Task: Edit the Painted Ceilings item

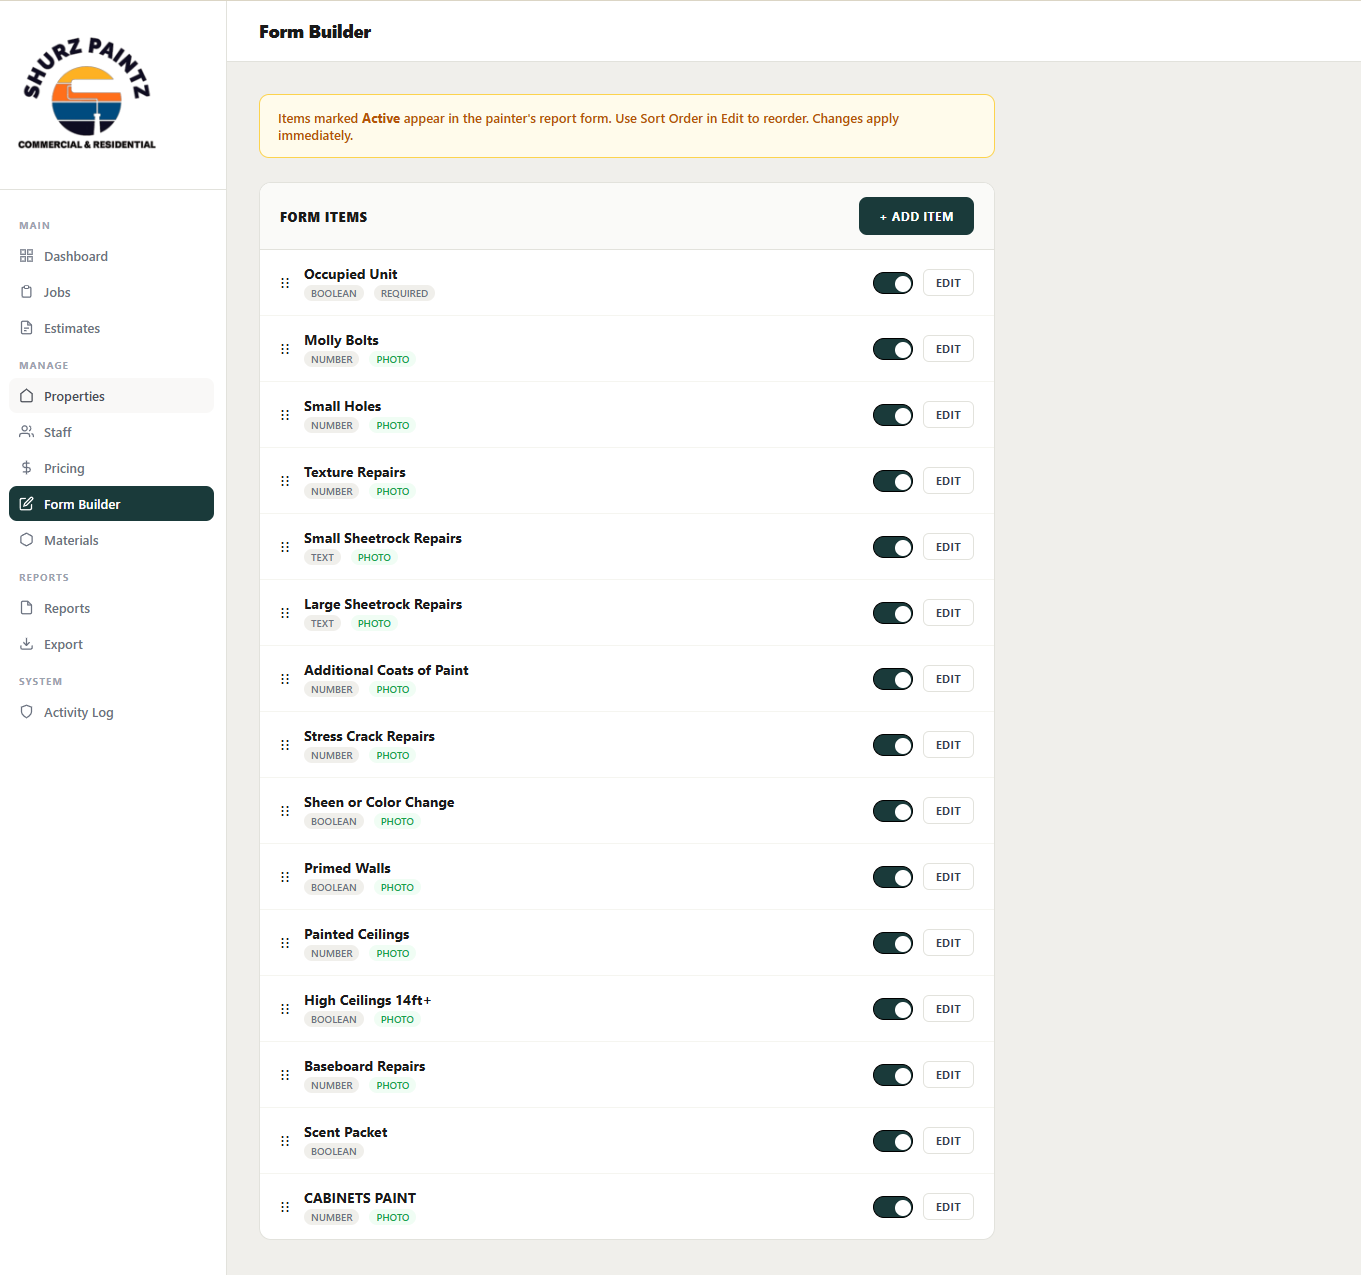Action: click(x=948, y=943)
